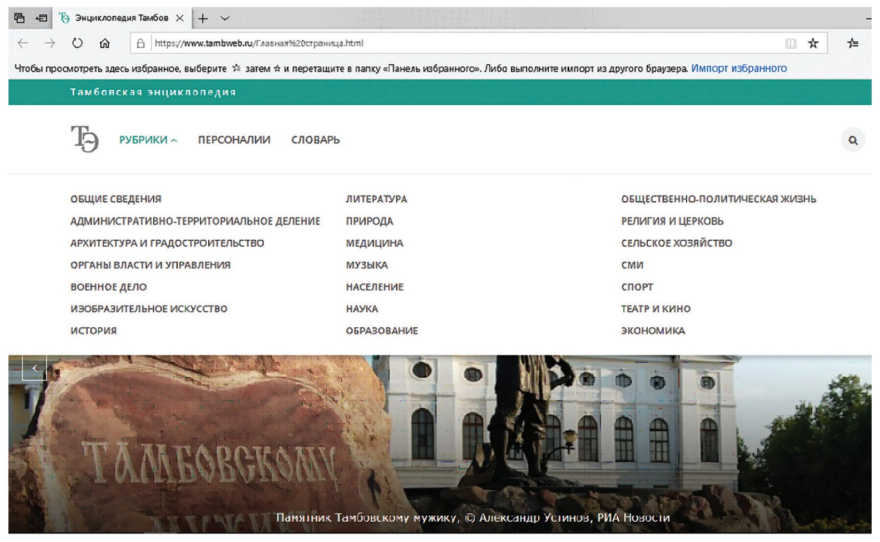Click the previous slide arrow on the image
This screenshot has height=542, width=880.
click(34, 368)
